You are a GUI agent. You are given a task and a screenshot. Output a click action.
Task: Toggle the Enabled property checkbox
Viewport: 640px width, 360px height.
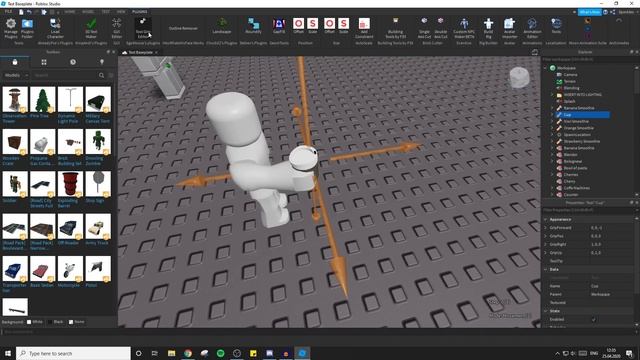point(593,320)
